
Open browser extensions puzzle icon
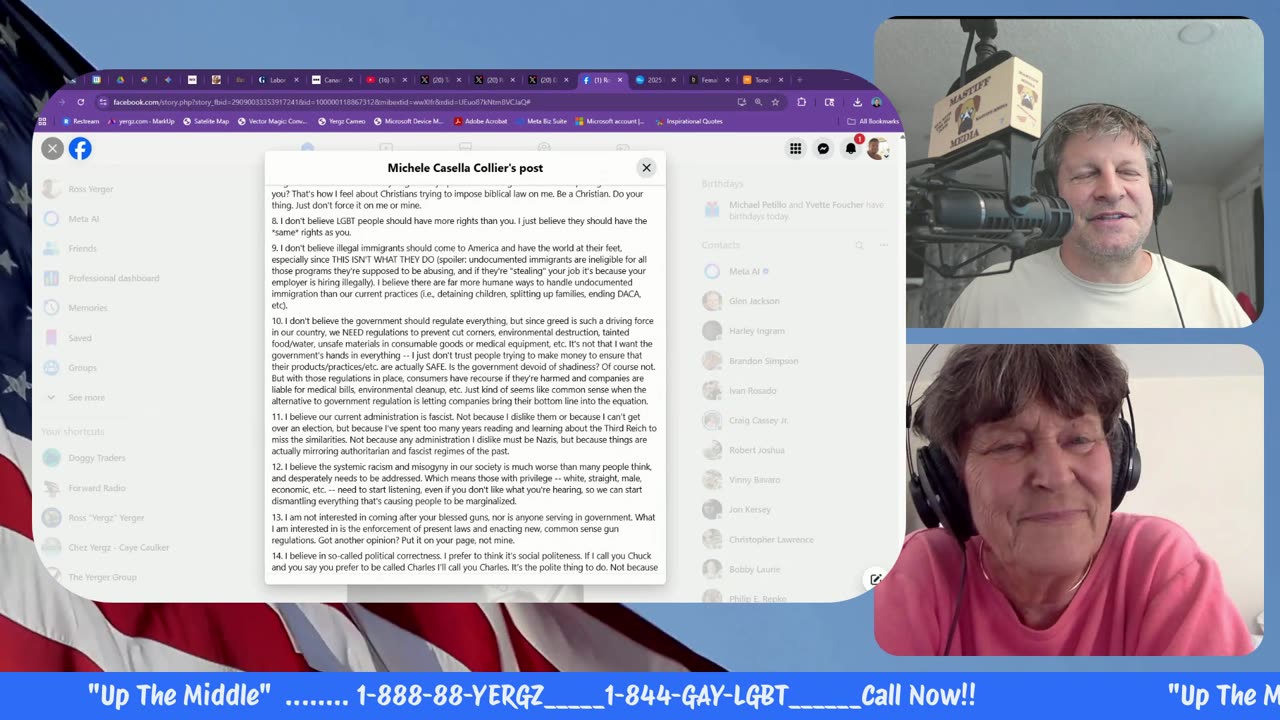click(x=801, y=102)
